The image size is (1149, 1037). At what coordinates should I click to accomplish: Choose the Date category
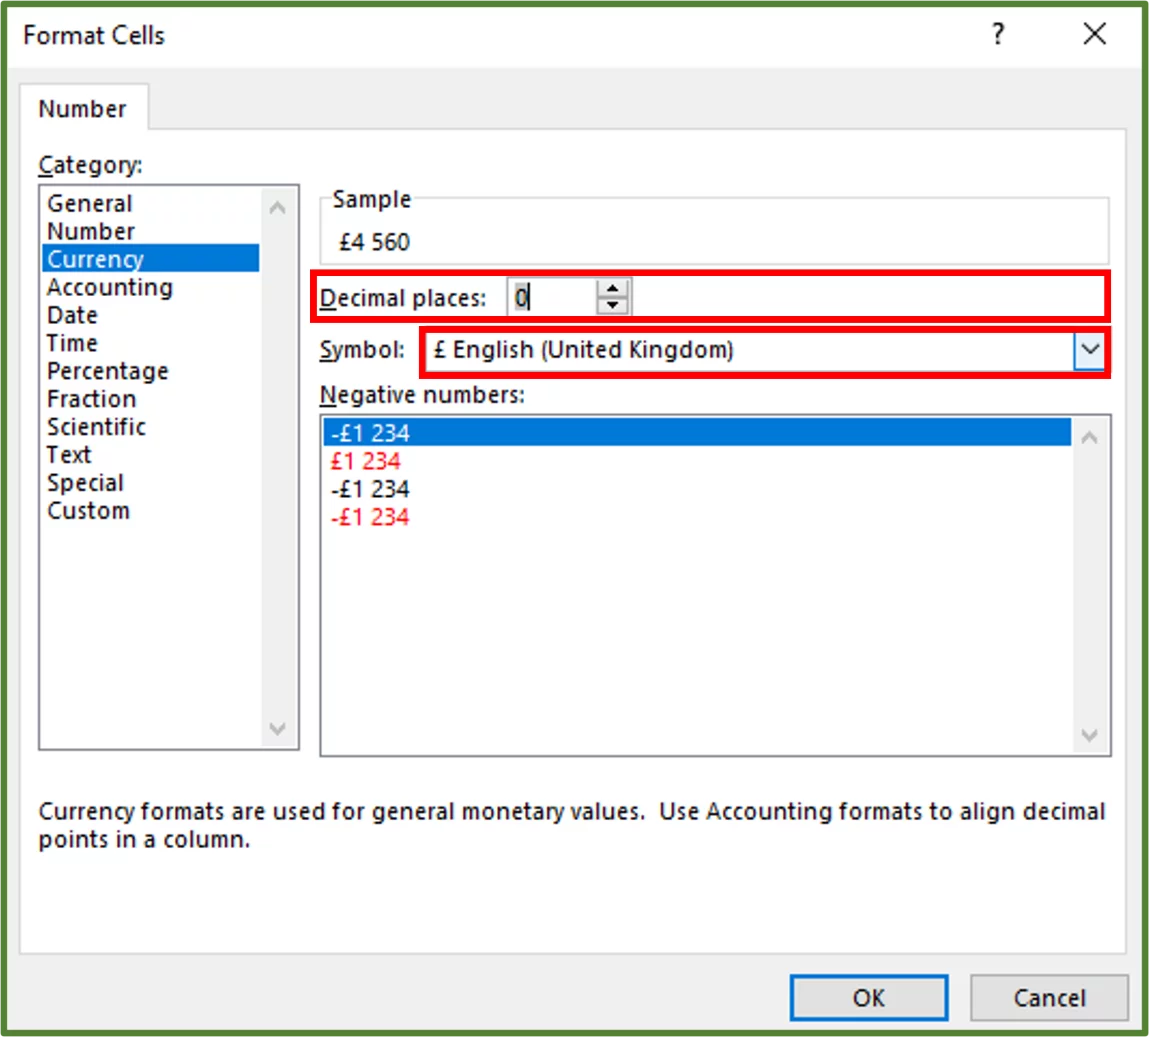72,315
